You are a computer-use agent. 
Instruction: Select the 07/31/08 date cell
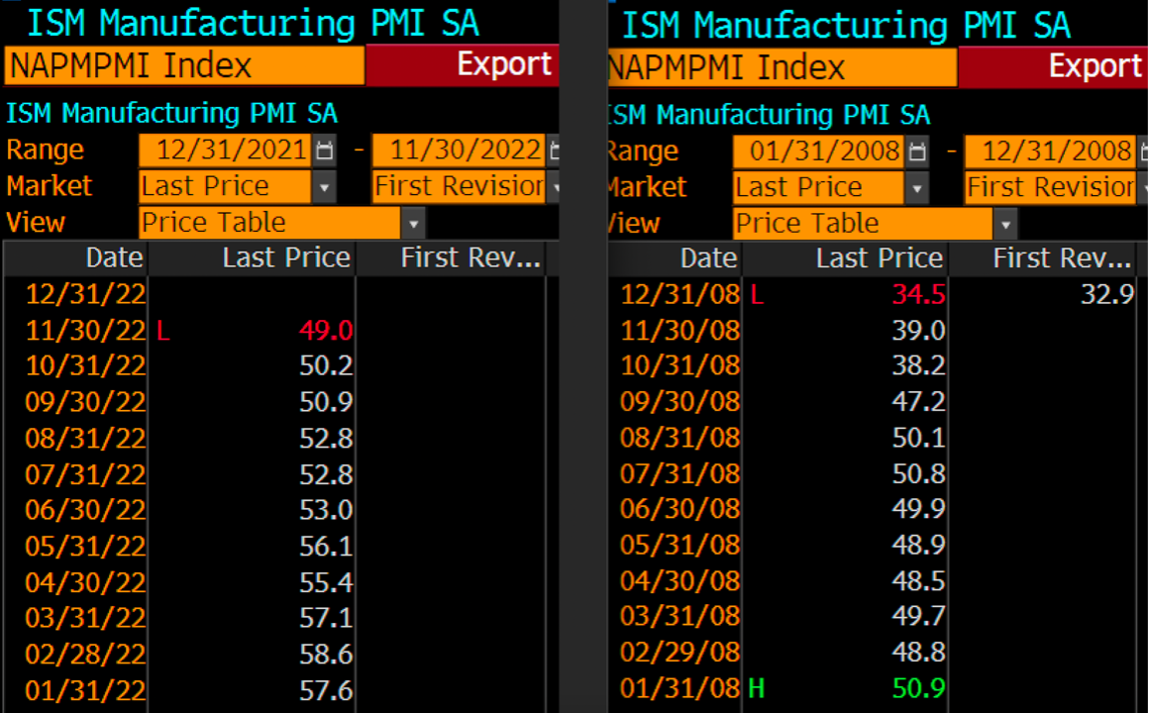tap(680, 474)
